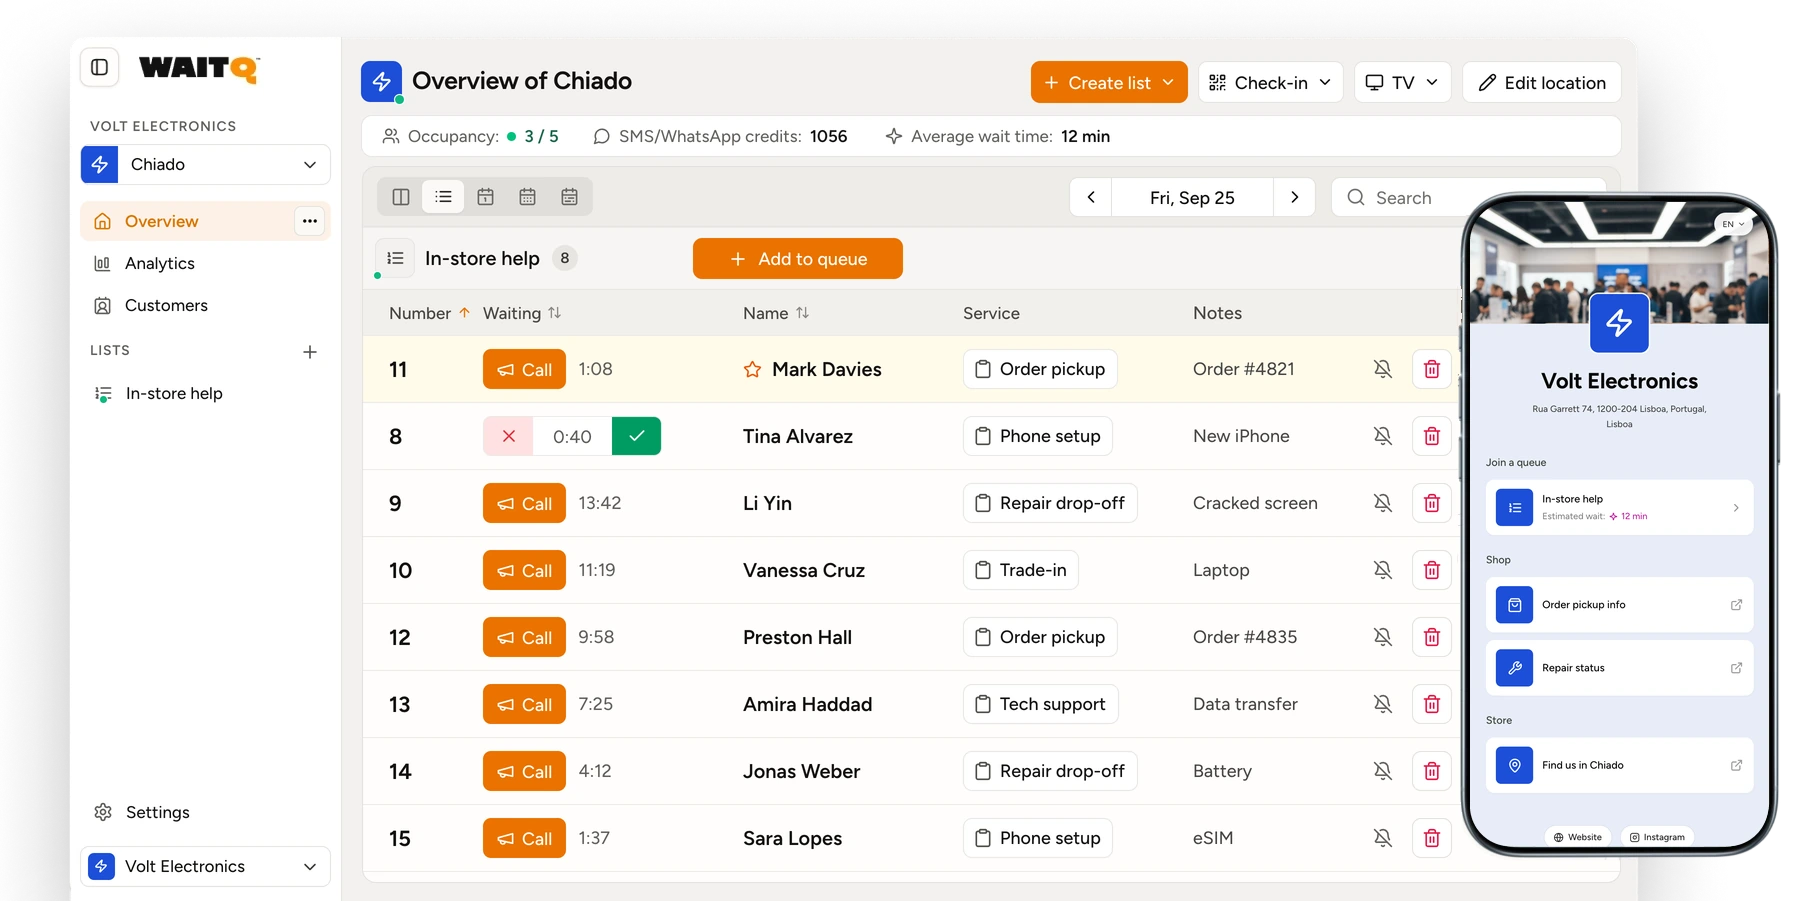The width and height of the screenshot is (1803, 901).
Task: Delete Sara Lopes queue entry
Action: [1432, 838]
